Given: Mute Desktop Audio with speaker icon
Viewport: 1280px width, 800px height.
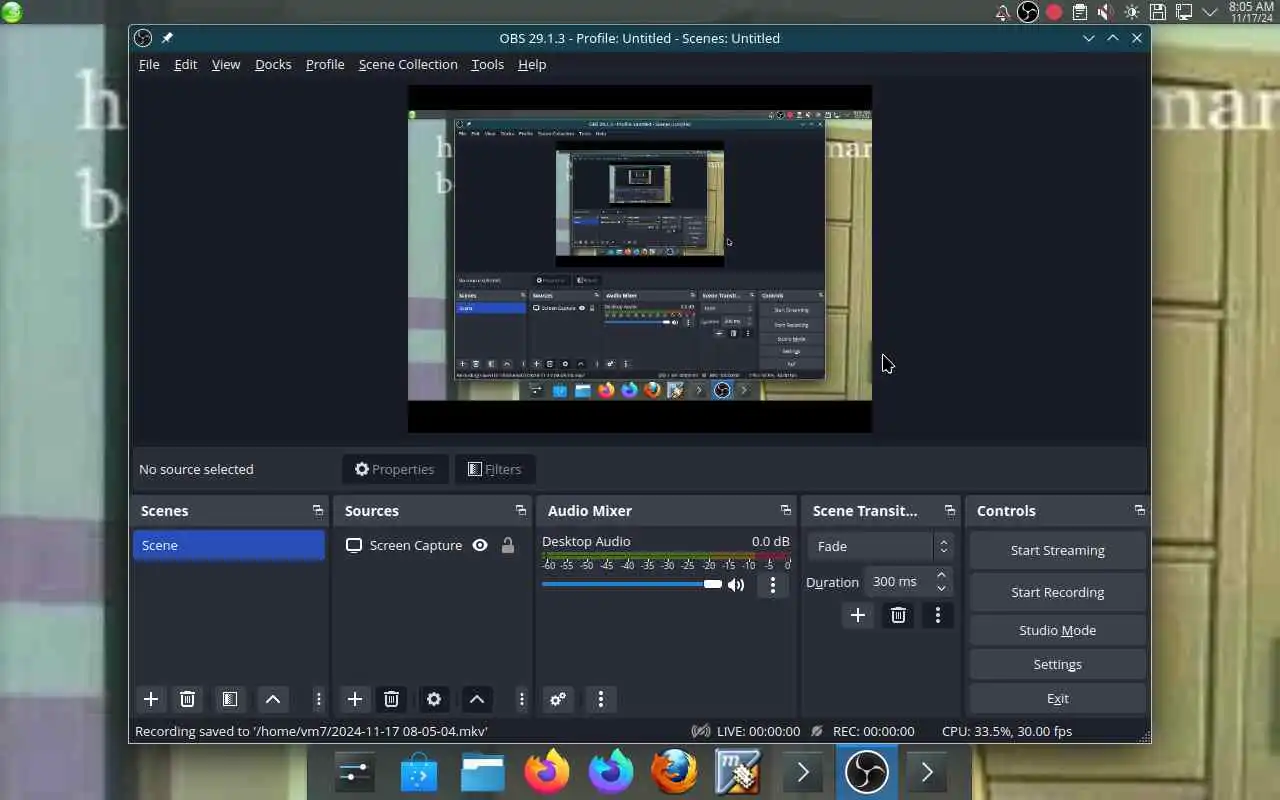Looking at the screenshot, I should tap(736, 585).
